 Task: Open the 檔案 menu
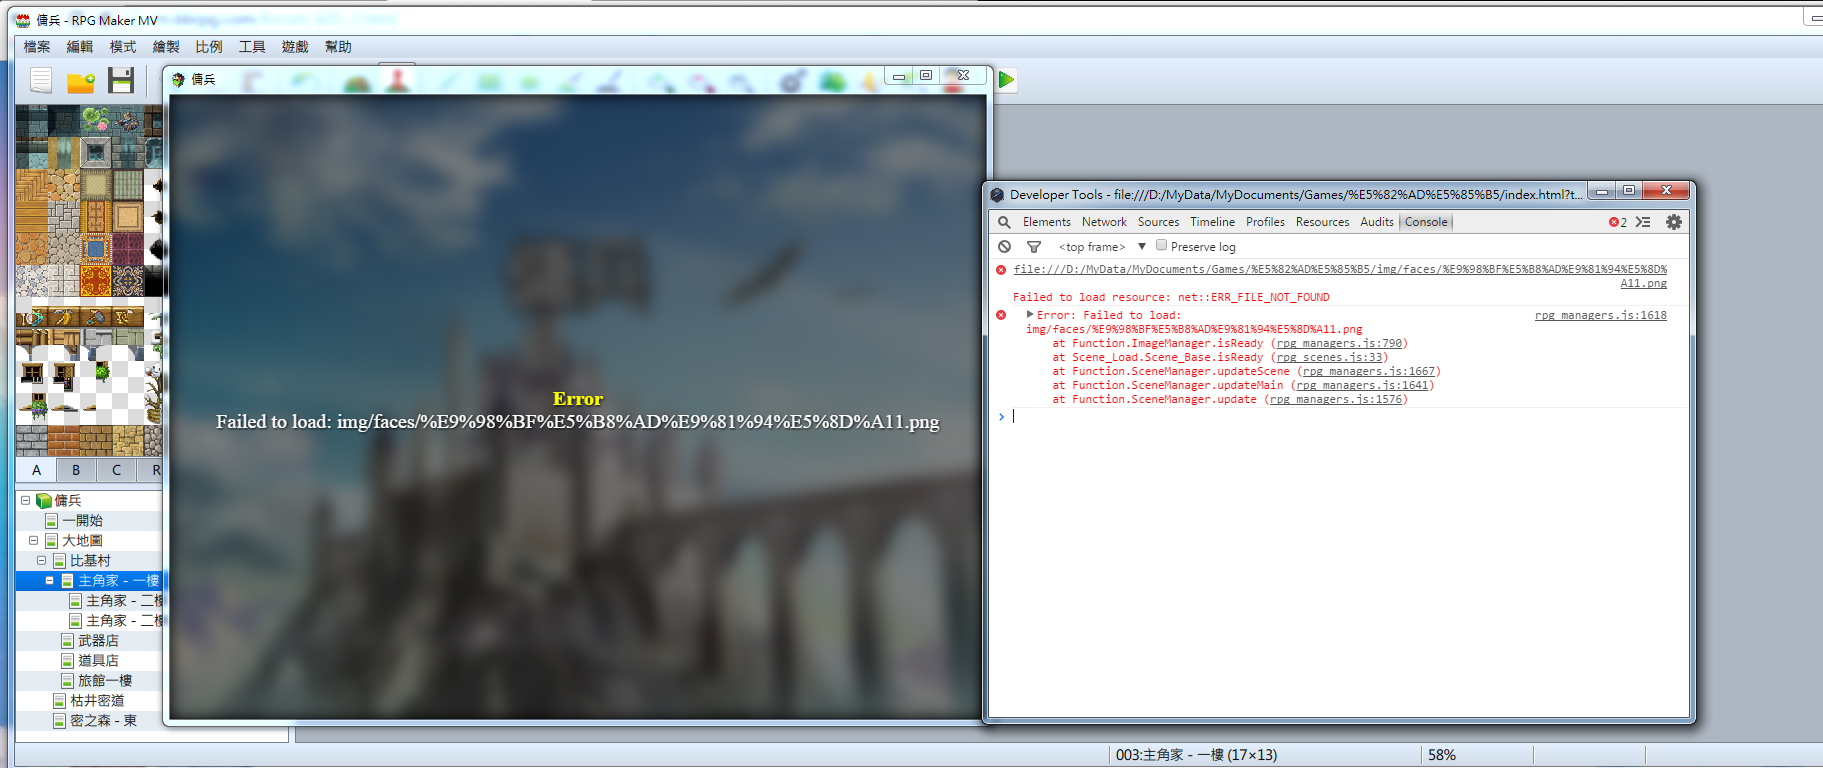[x=37, y=47]
